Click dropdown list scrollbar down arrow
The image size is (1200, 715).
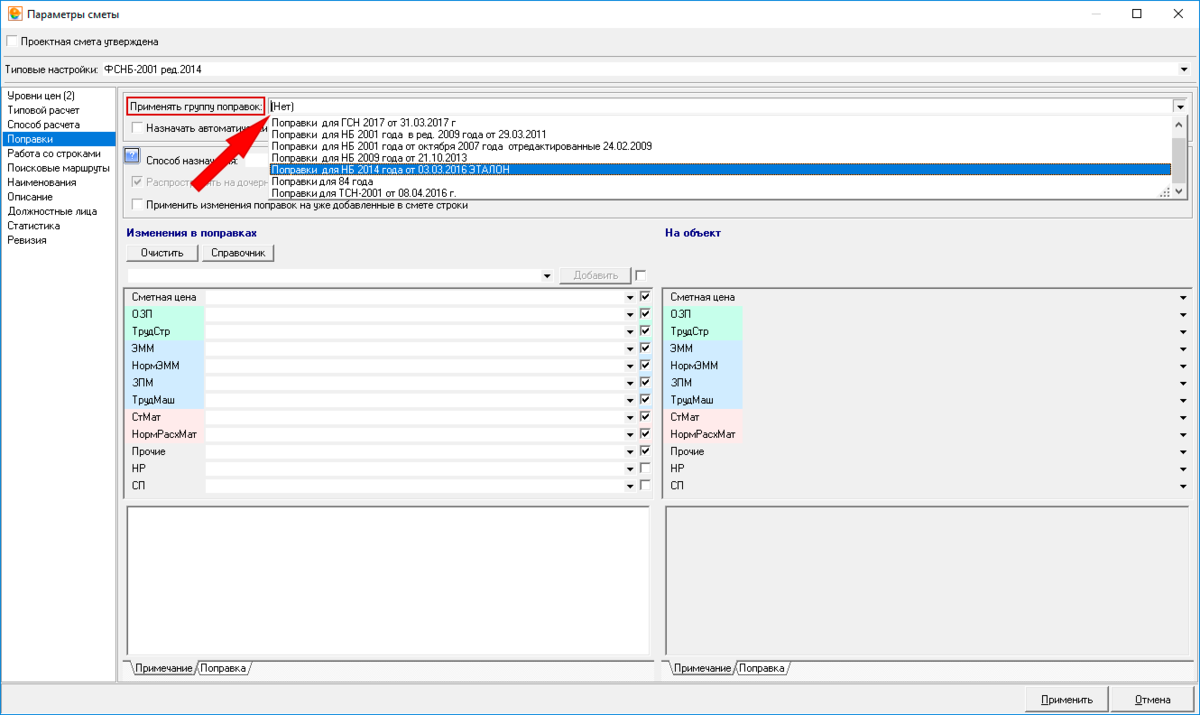[1179, 192]
